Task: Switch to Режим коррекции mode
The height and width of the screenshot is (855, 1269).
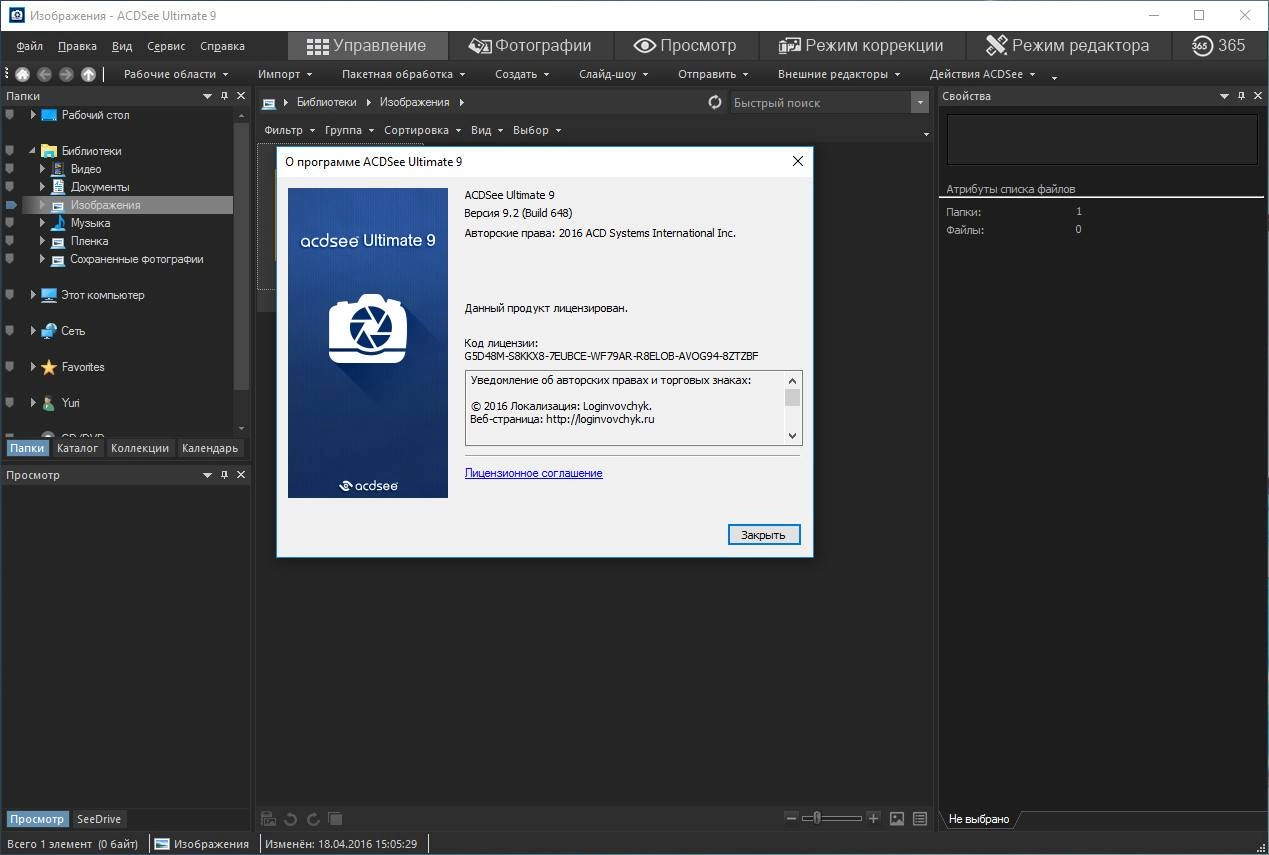Action: [861, 45]
